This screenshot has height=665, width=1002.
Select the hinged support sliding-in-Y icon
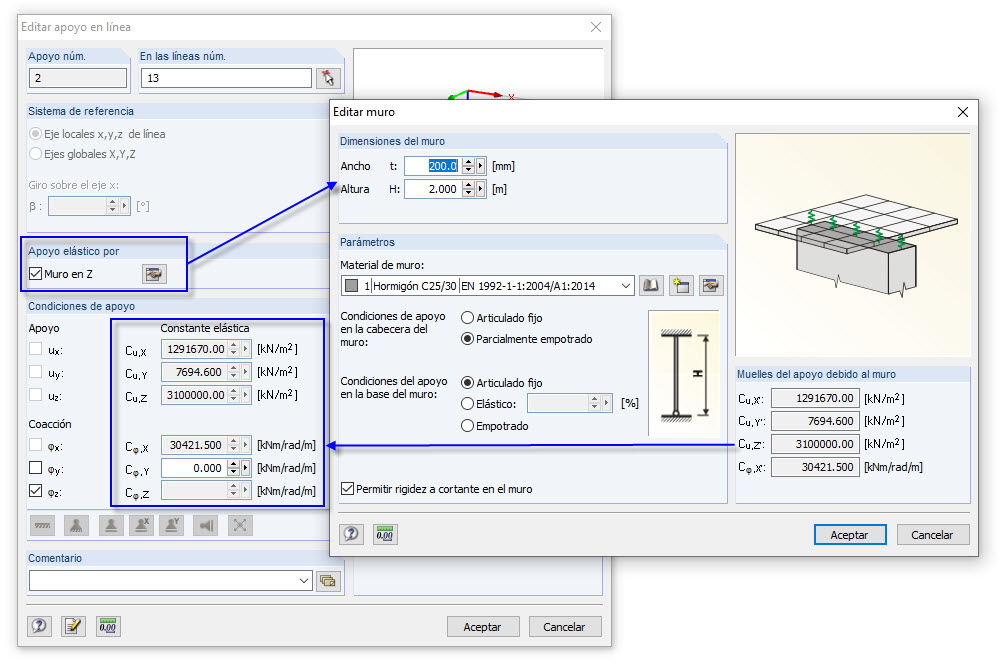point(171,526)
